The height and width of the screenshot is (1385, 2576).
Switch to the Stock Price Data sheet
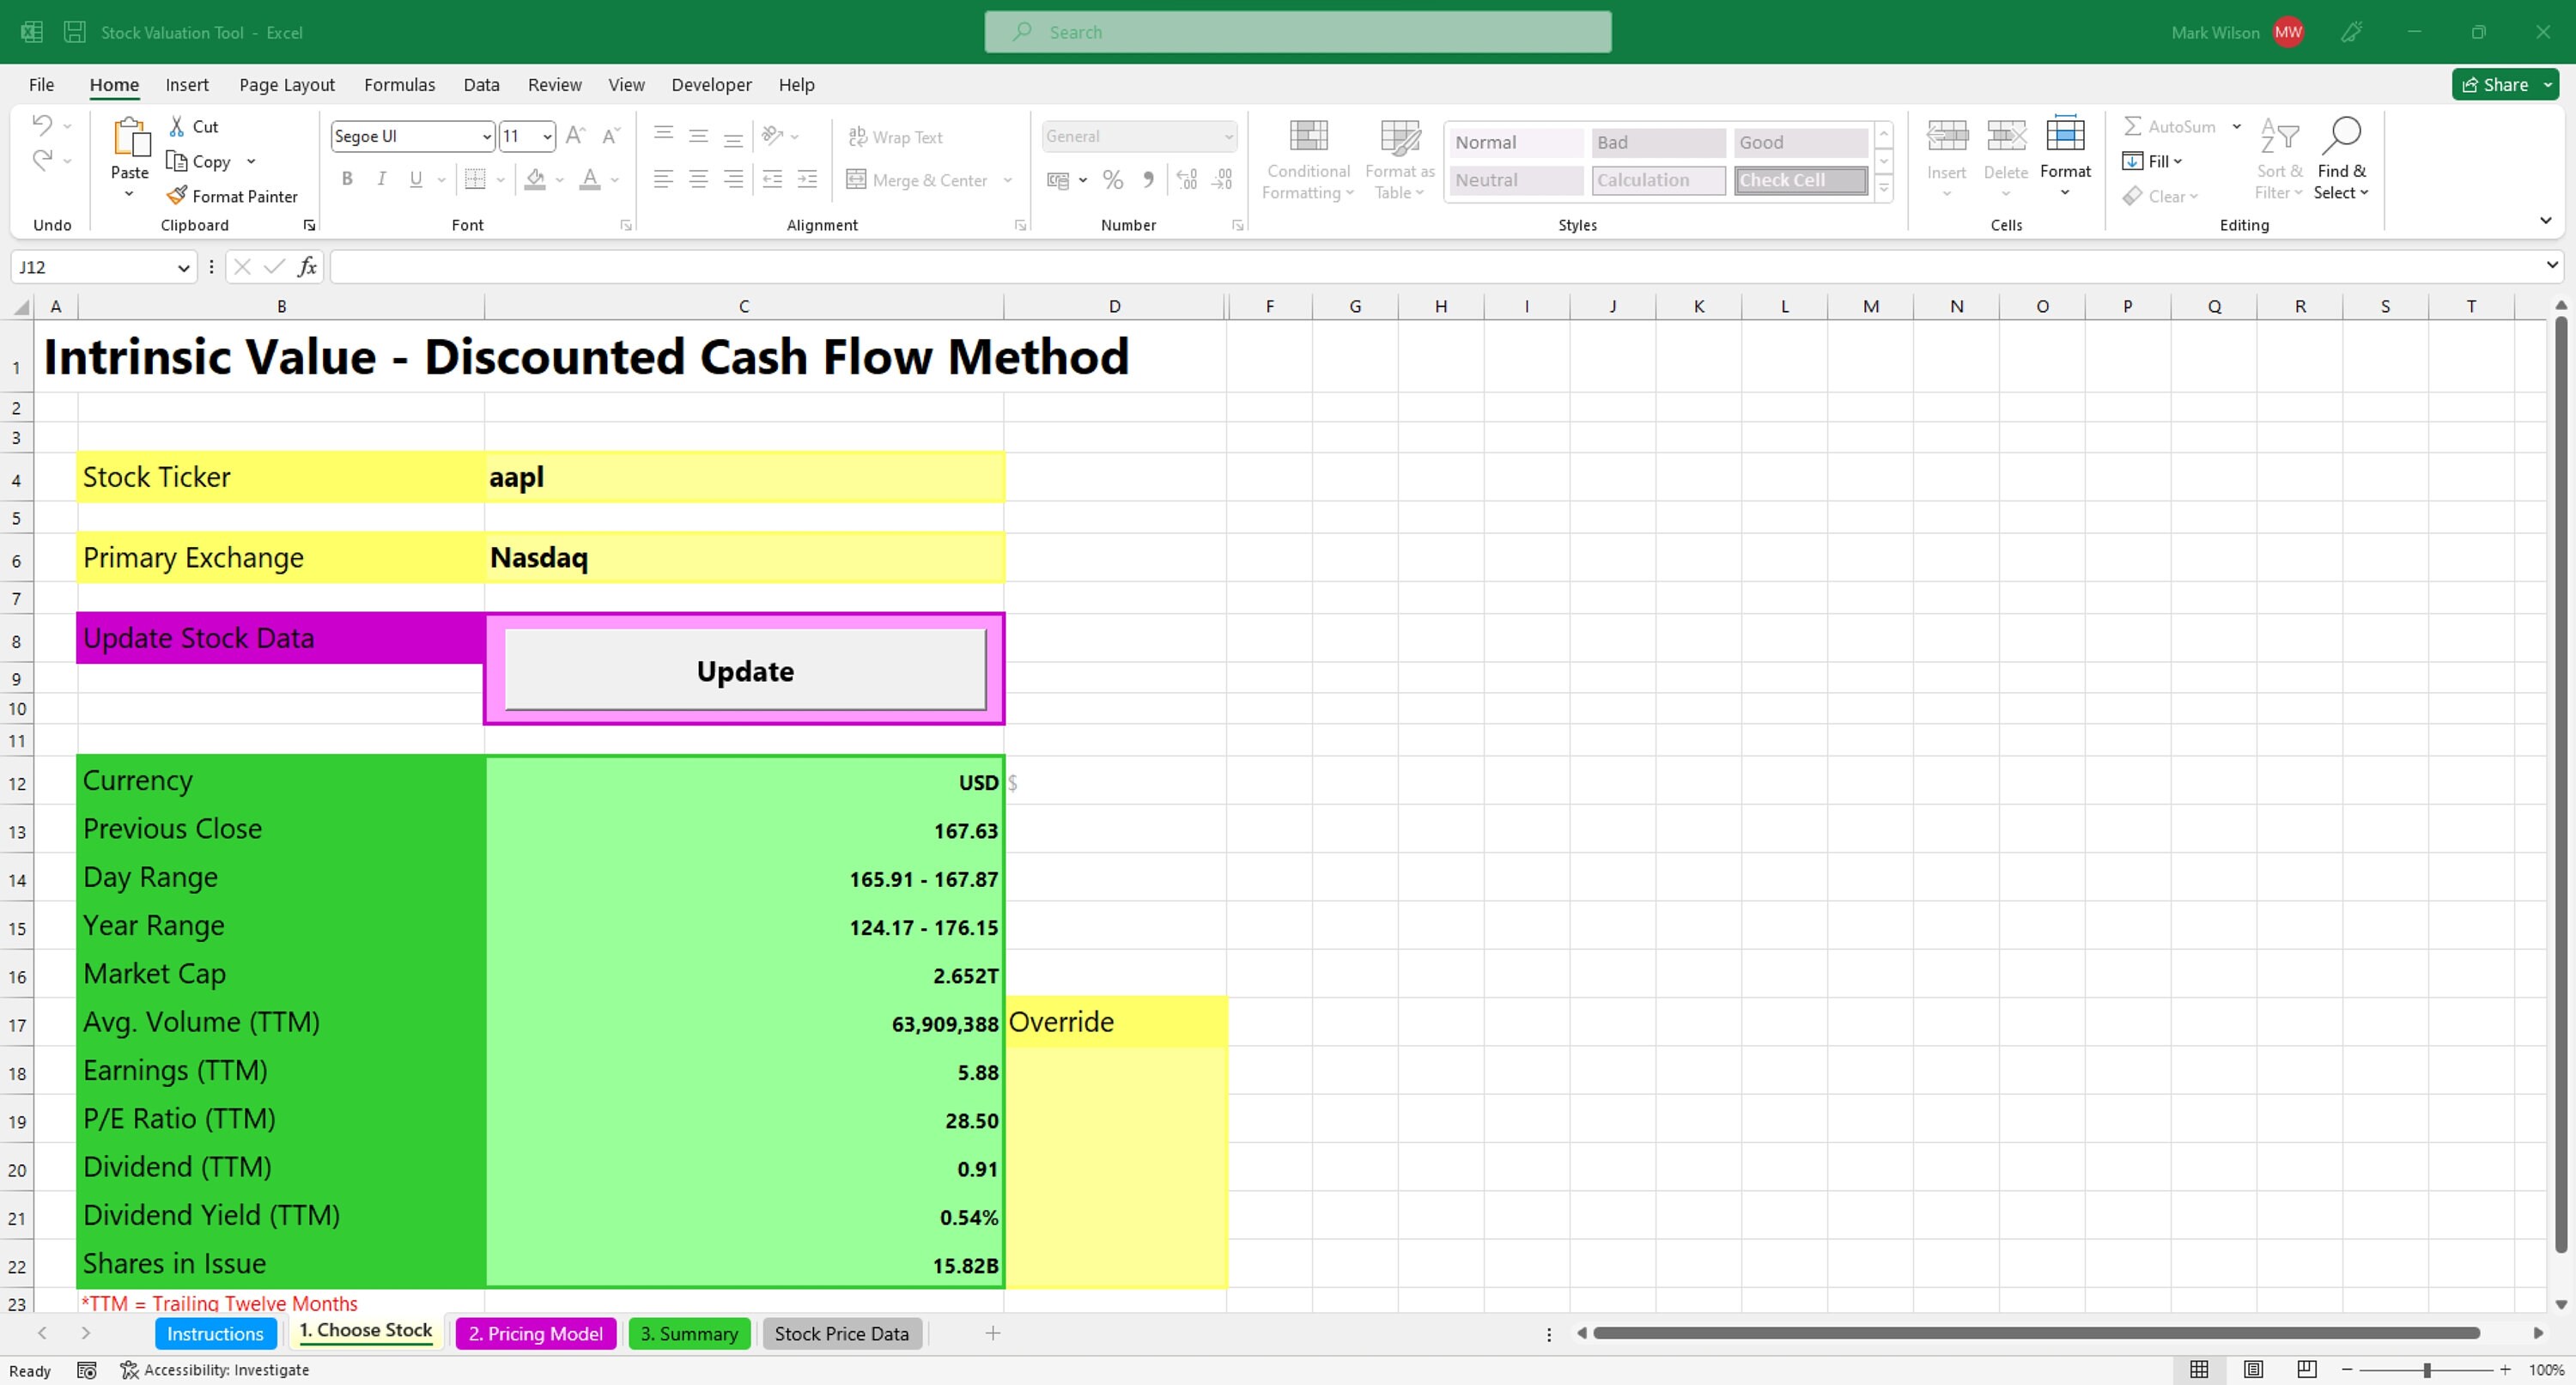[x=841, y=1333]
